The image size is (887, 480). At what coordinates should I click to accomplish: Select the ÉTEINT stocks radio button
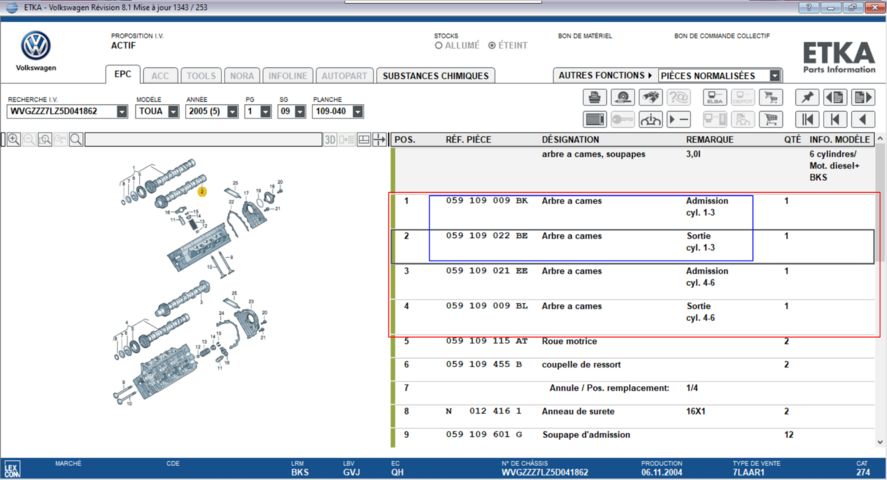[x=492, y=46]
